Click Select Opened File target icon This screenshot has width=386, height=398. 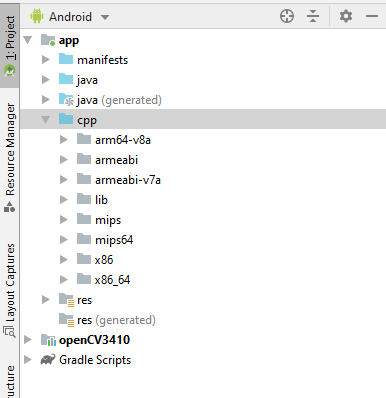[287, 16]
